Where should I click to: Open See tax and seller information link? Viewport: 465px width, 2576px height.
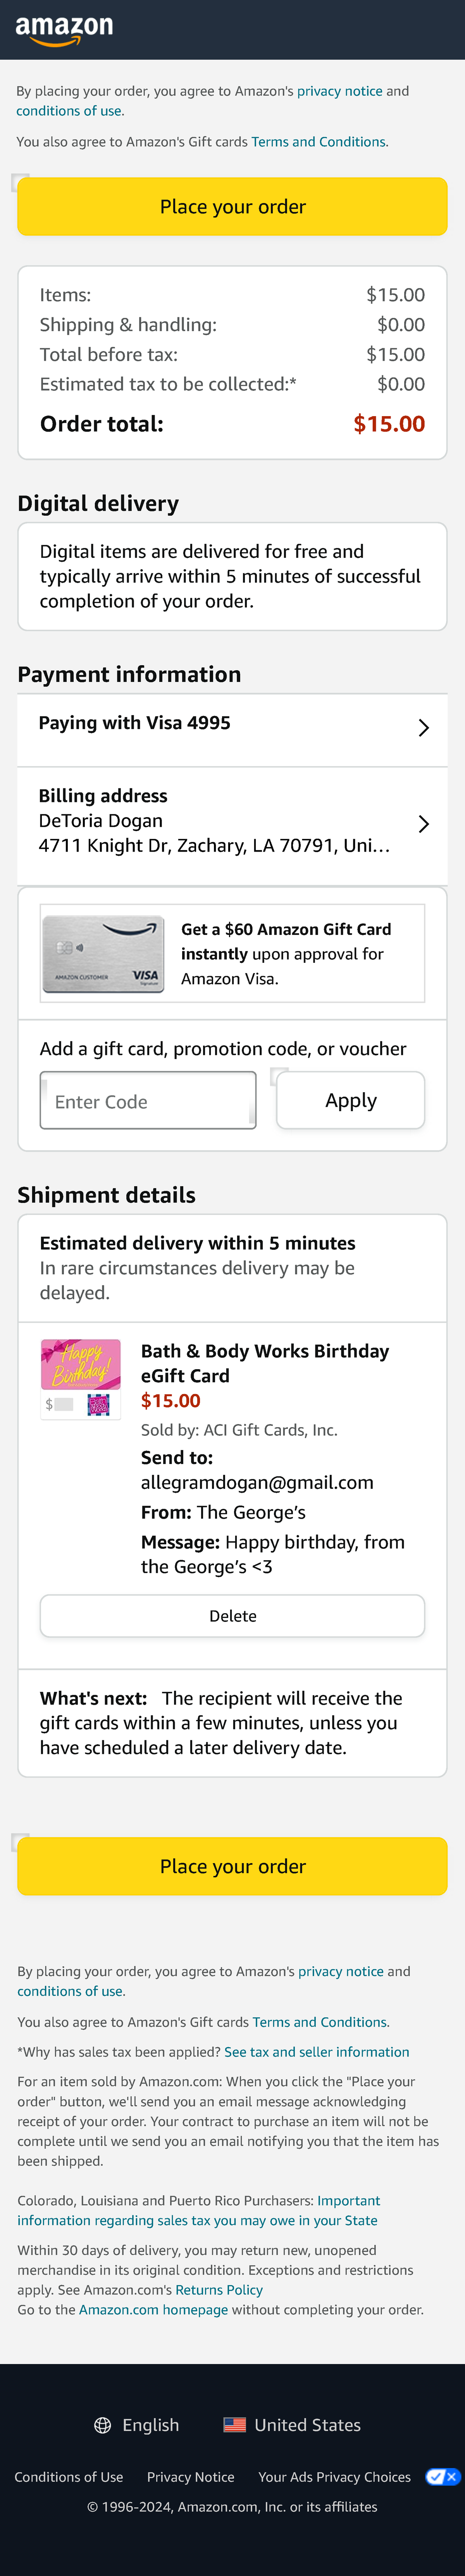click(316, 2052)
